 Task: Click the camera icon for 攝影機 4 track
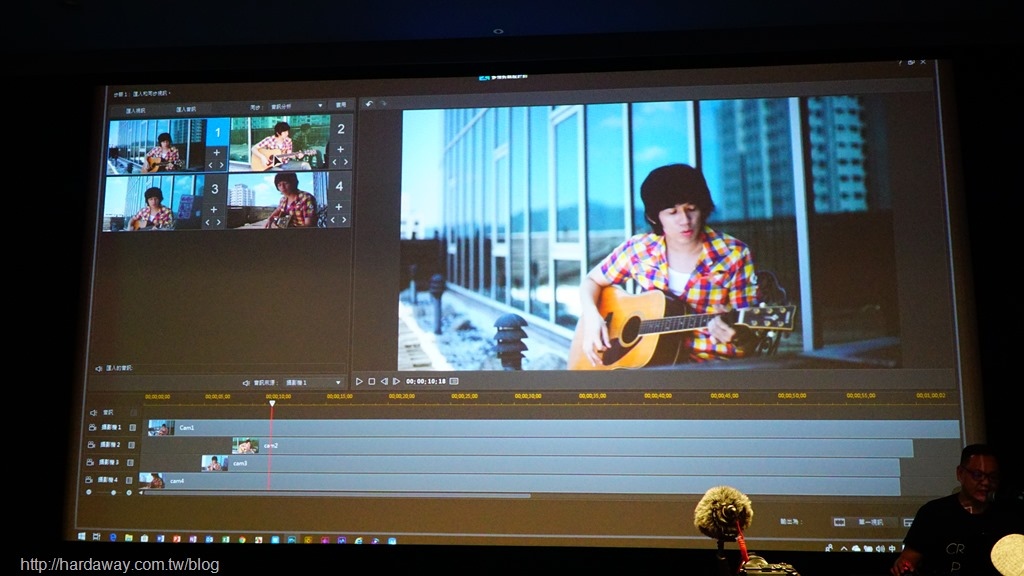pos(89,480)
